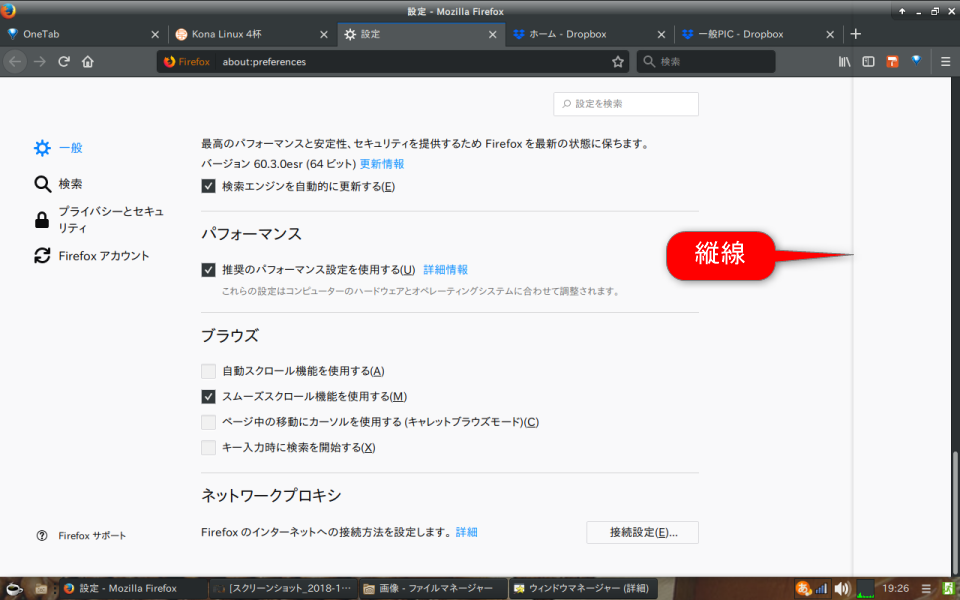Go to the Home page icon
Screen dimensions: 960x600
point(88,62)
